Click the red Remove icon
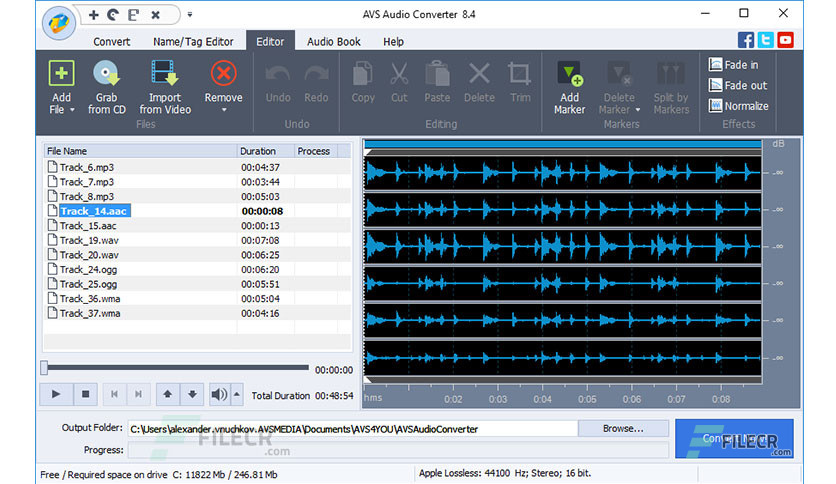Viewport: 836px width, 484px height. point(223,74)
